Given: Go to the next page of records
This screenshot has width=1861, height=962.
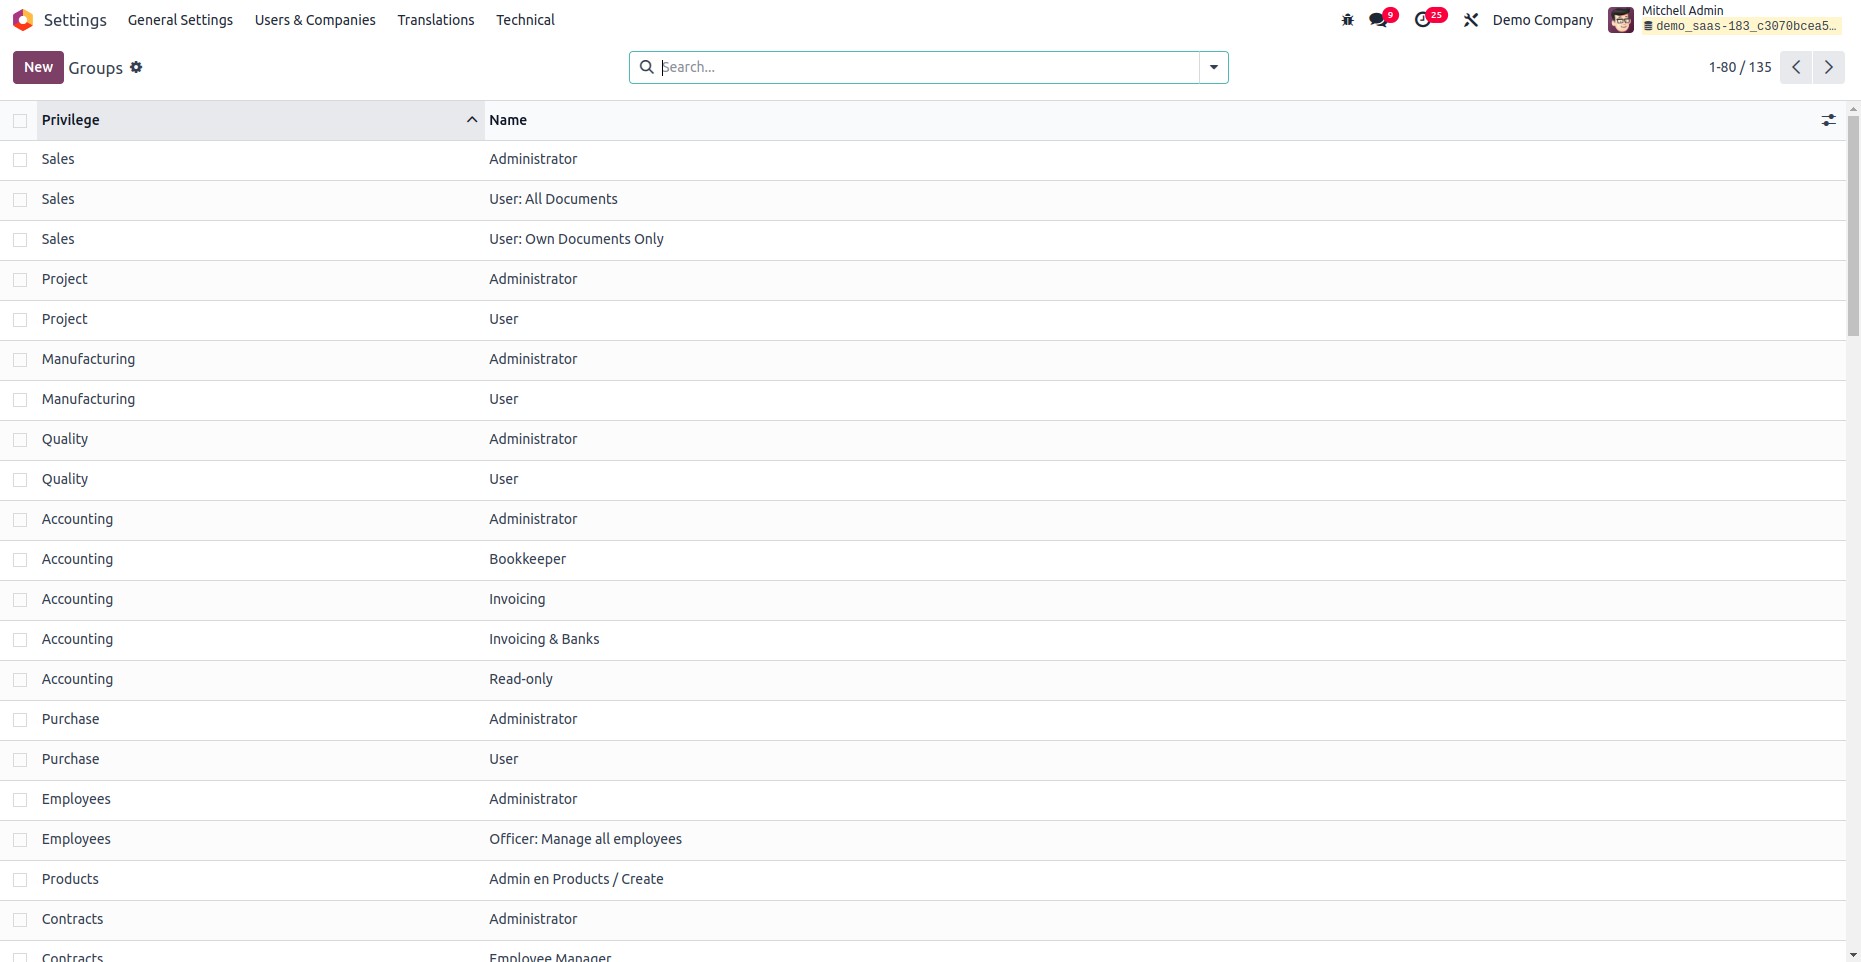Looking at the screenshot, I should 1829,67.
